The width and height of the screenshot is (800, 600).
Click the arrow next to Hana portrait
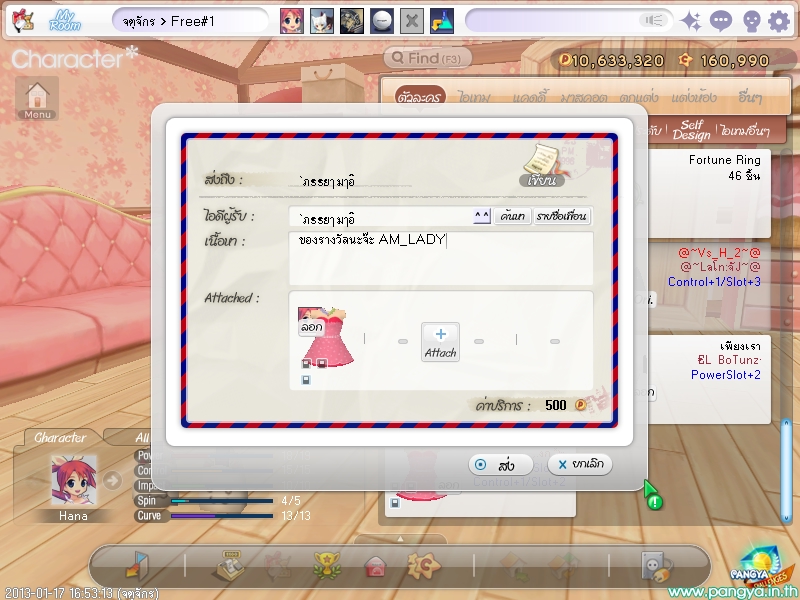click(112, 480)
